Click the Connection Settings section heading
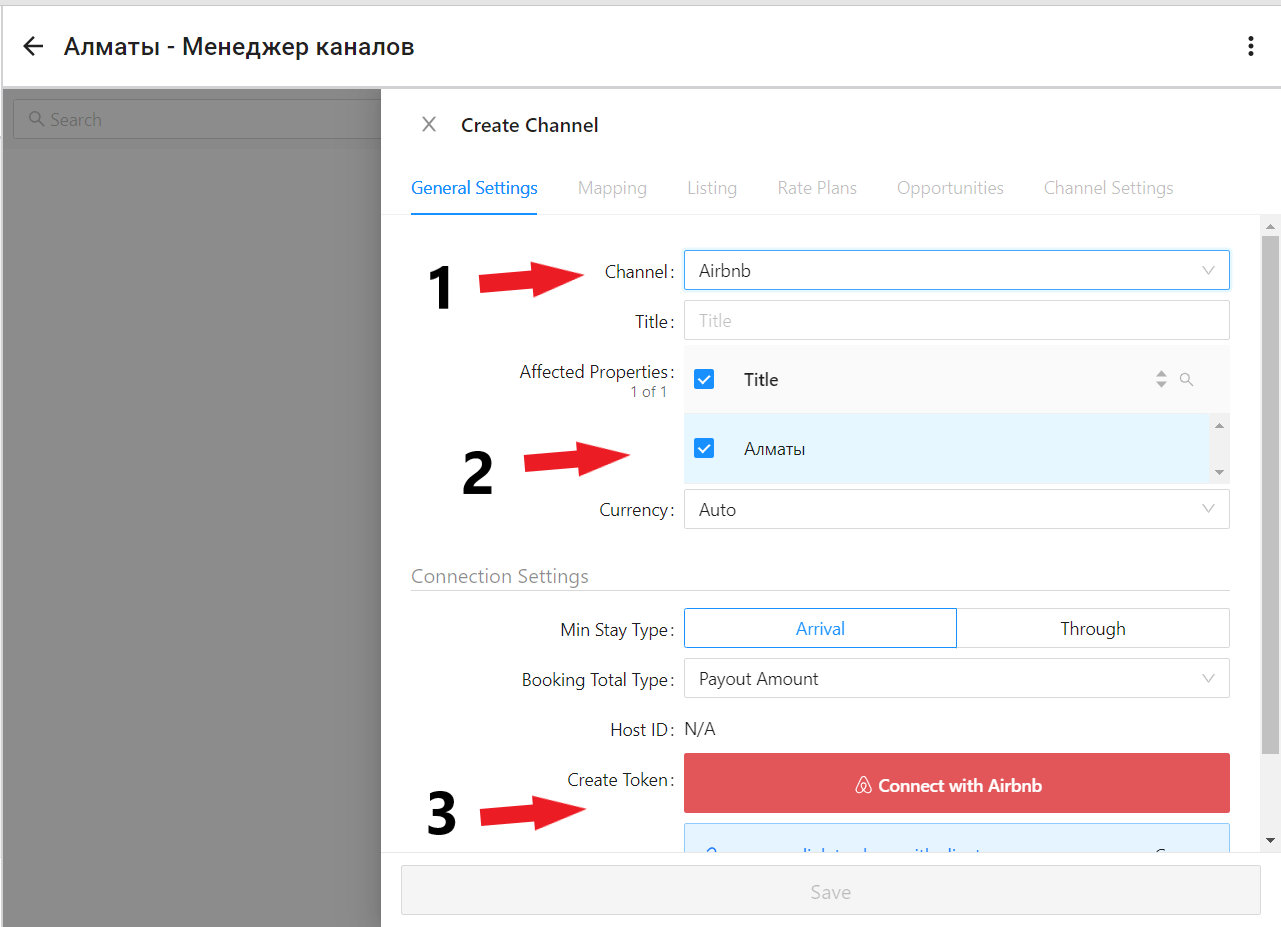Viewport: 1281px width, 927px height. click(x=500, y=576)
